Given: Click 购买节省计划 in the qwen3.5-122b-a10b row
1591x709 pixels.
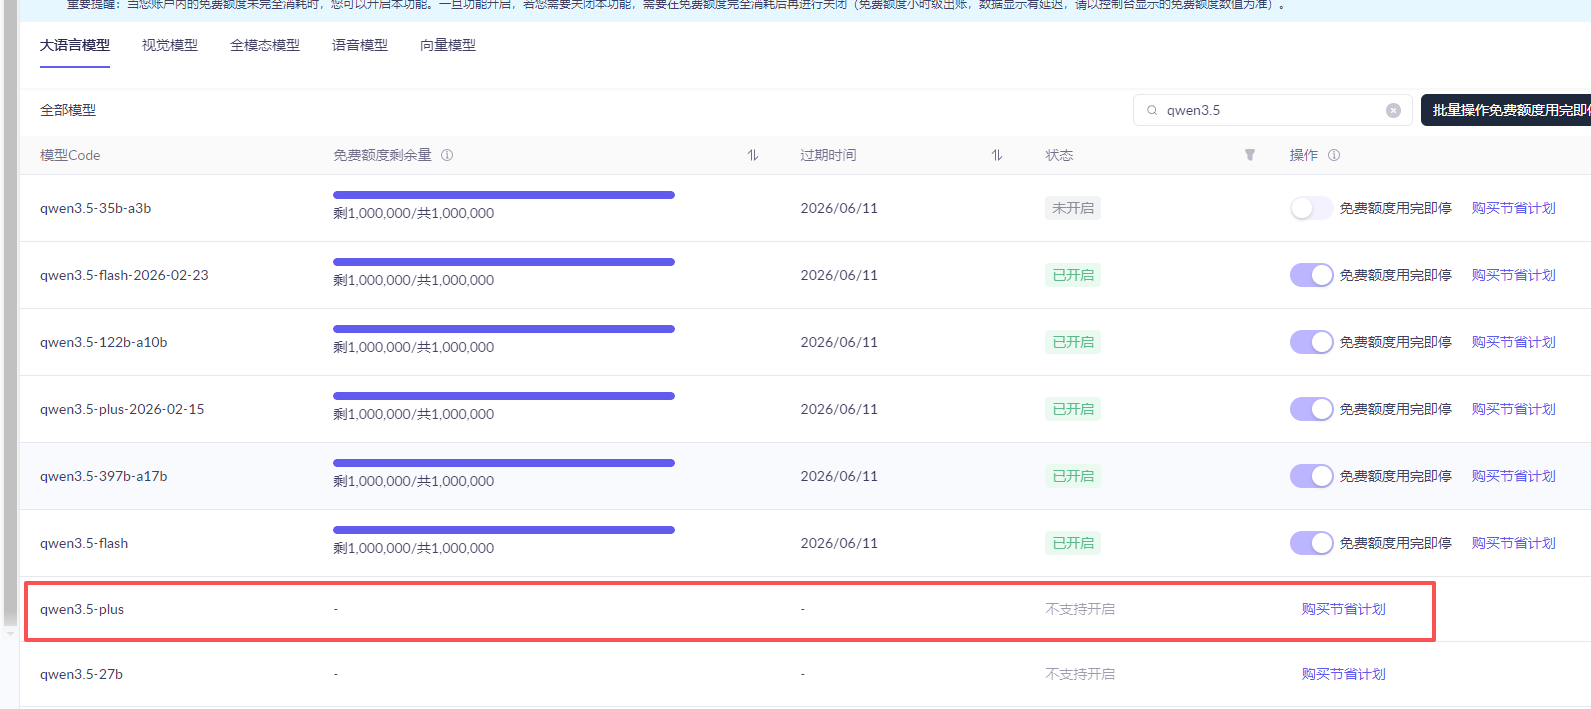Looking at the screenshot, I should click(x=1514, y=342).
